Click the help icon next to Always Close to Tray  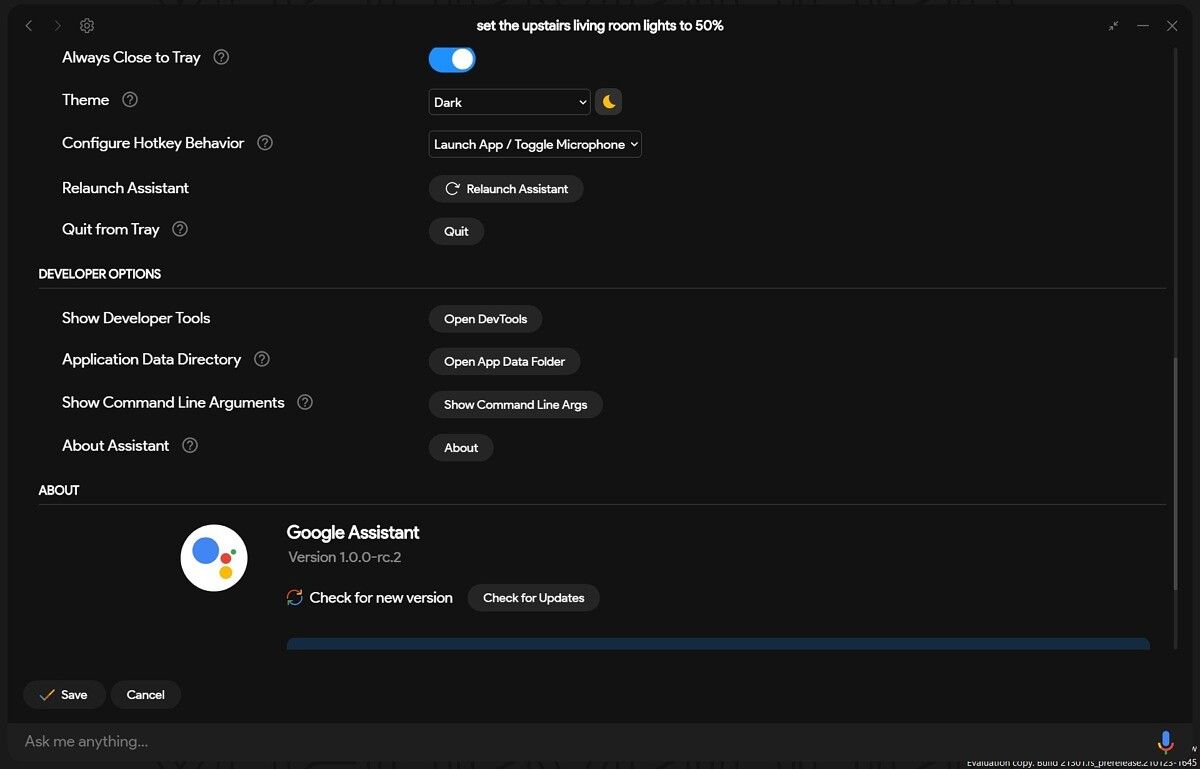tap(222, 57)
